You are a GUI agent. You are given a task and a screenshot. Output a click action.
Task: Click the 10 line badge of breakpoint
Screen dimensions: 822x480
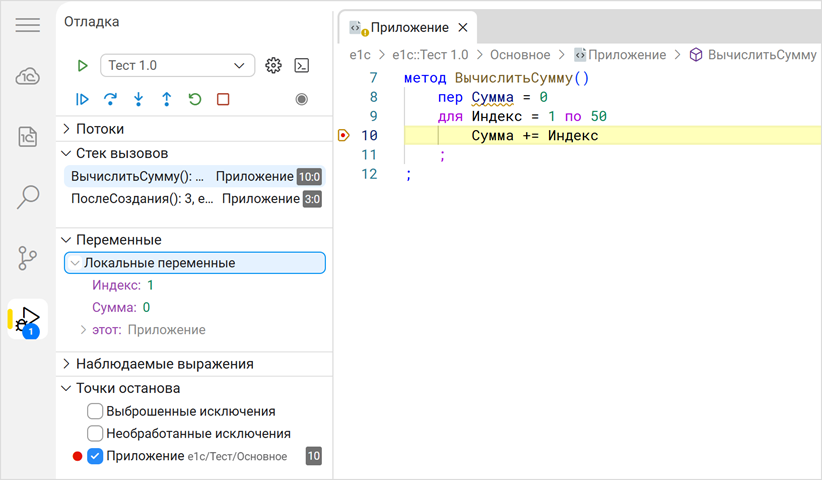coord(313,456)
